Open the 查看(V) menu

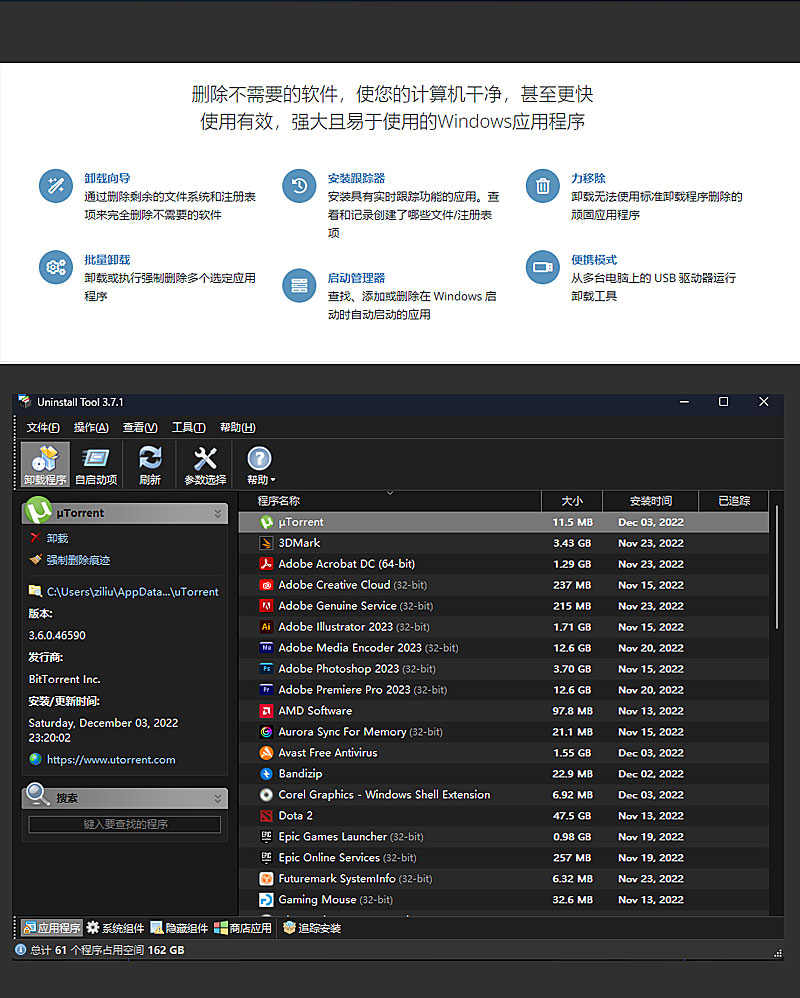(140, 427)
